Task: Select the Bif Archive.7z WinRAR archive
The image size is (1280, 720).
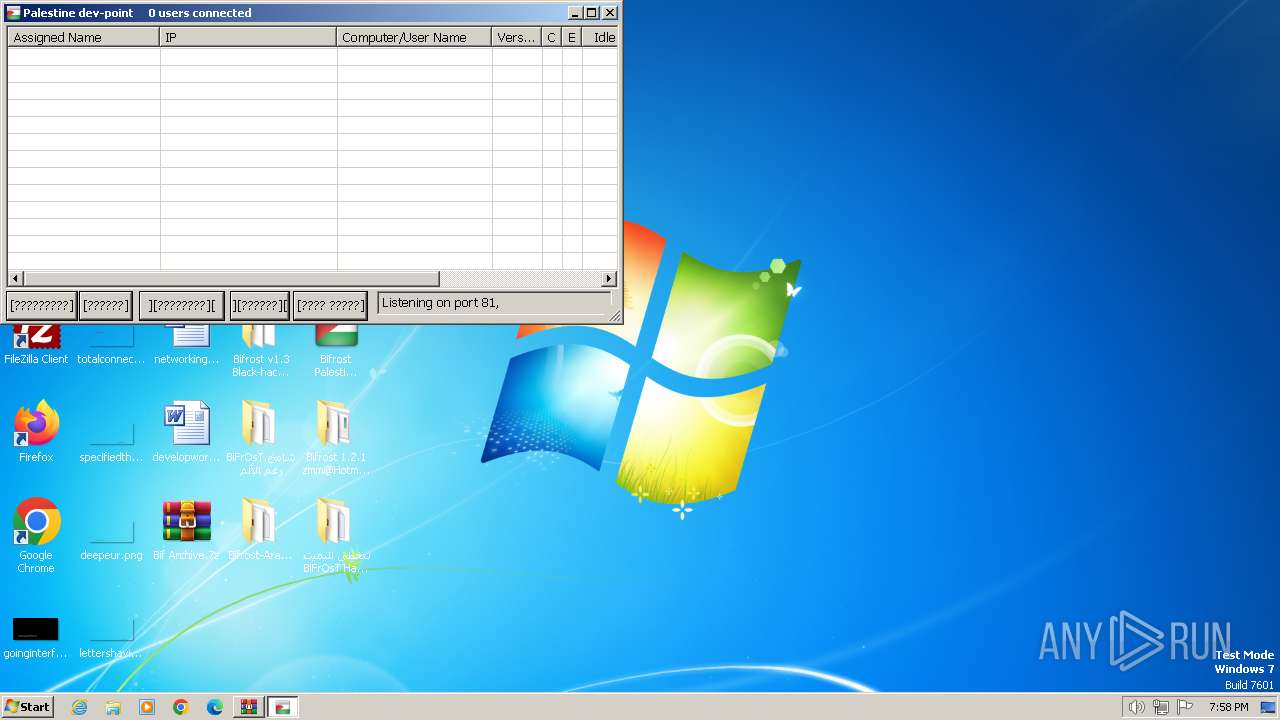Action: tap(187, 530)
